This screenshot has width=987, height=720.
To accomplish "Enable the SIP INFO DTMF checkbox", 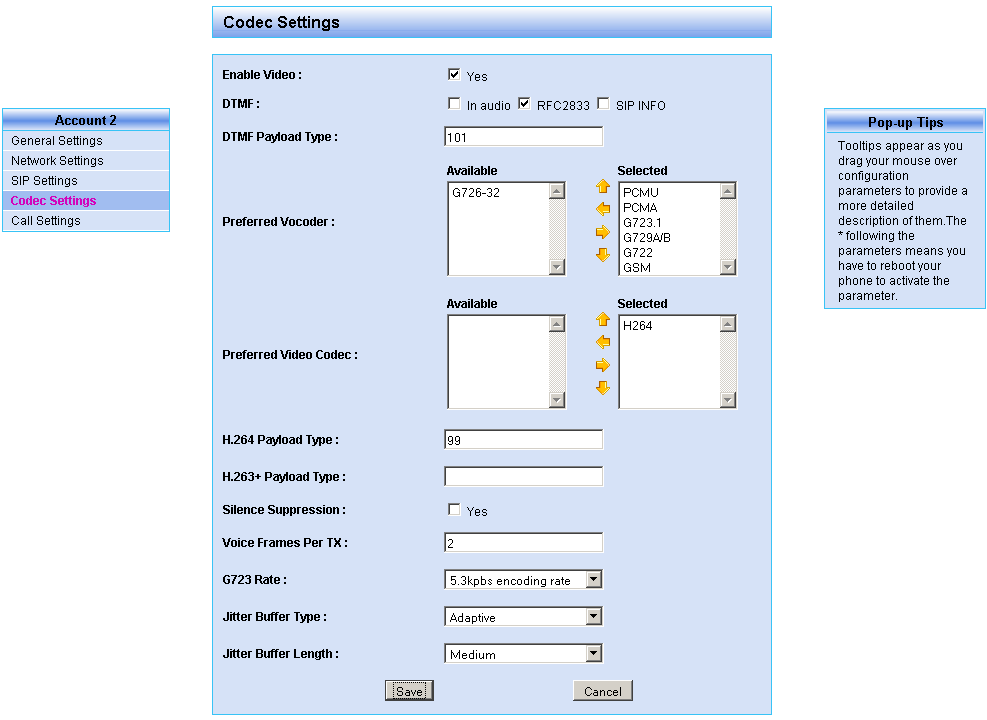I will pos(603,104).
